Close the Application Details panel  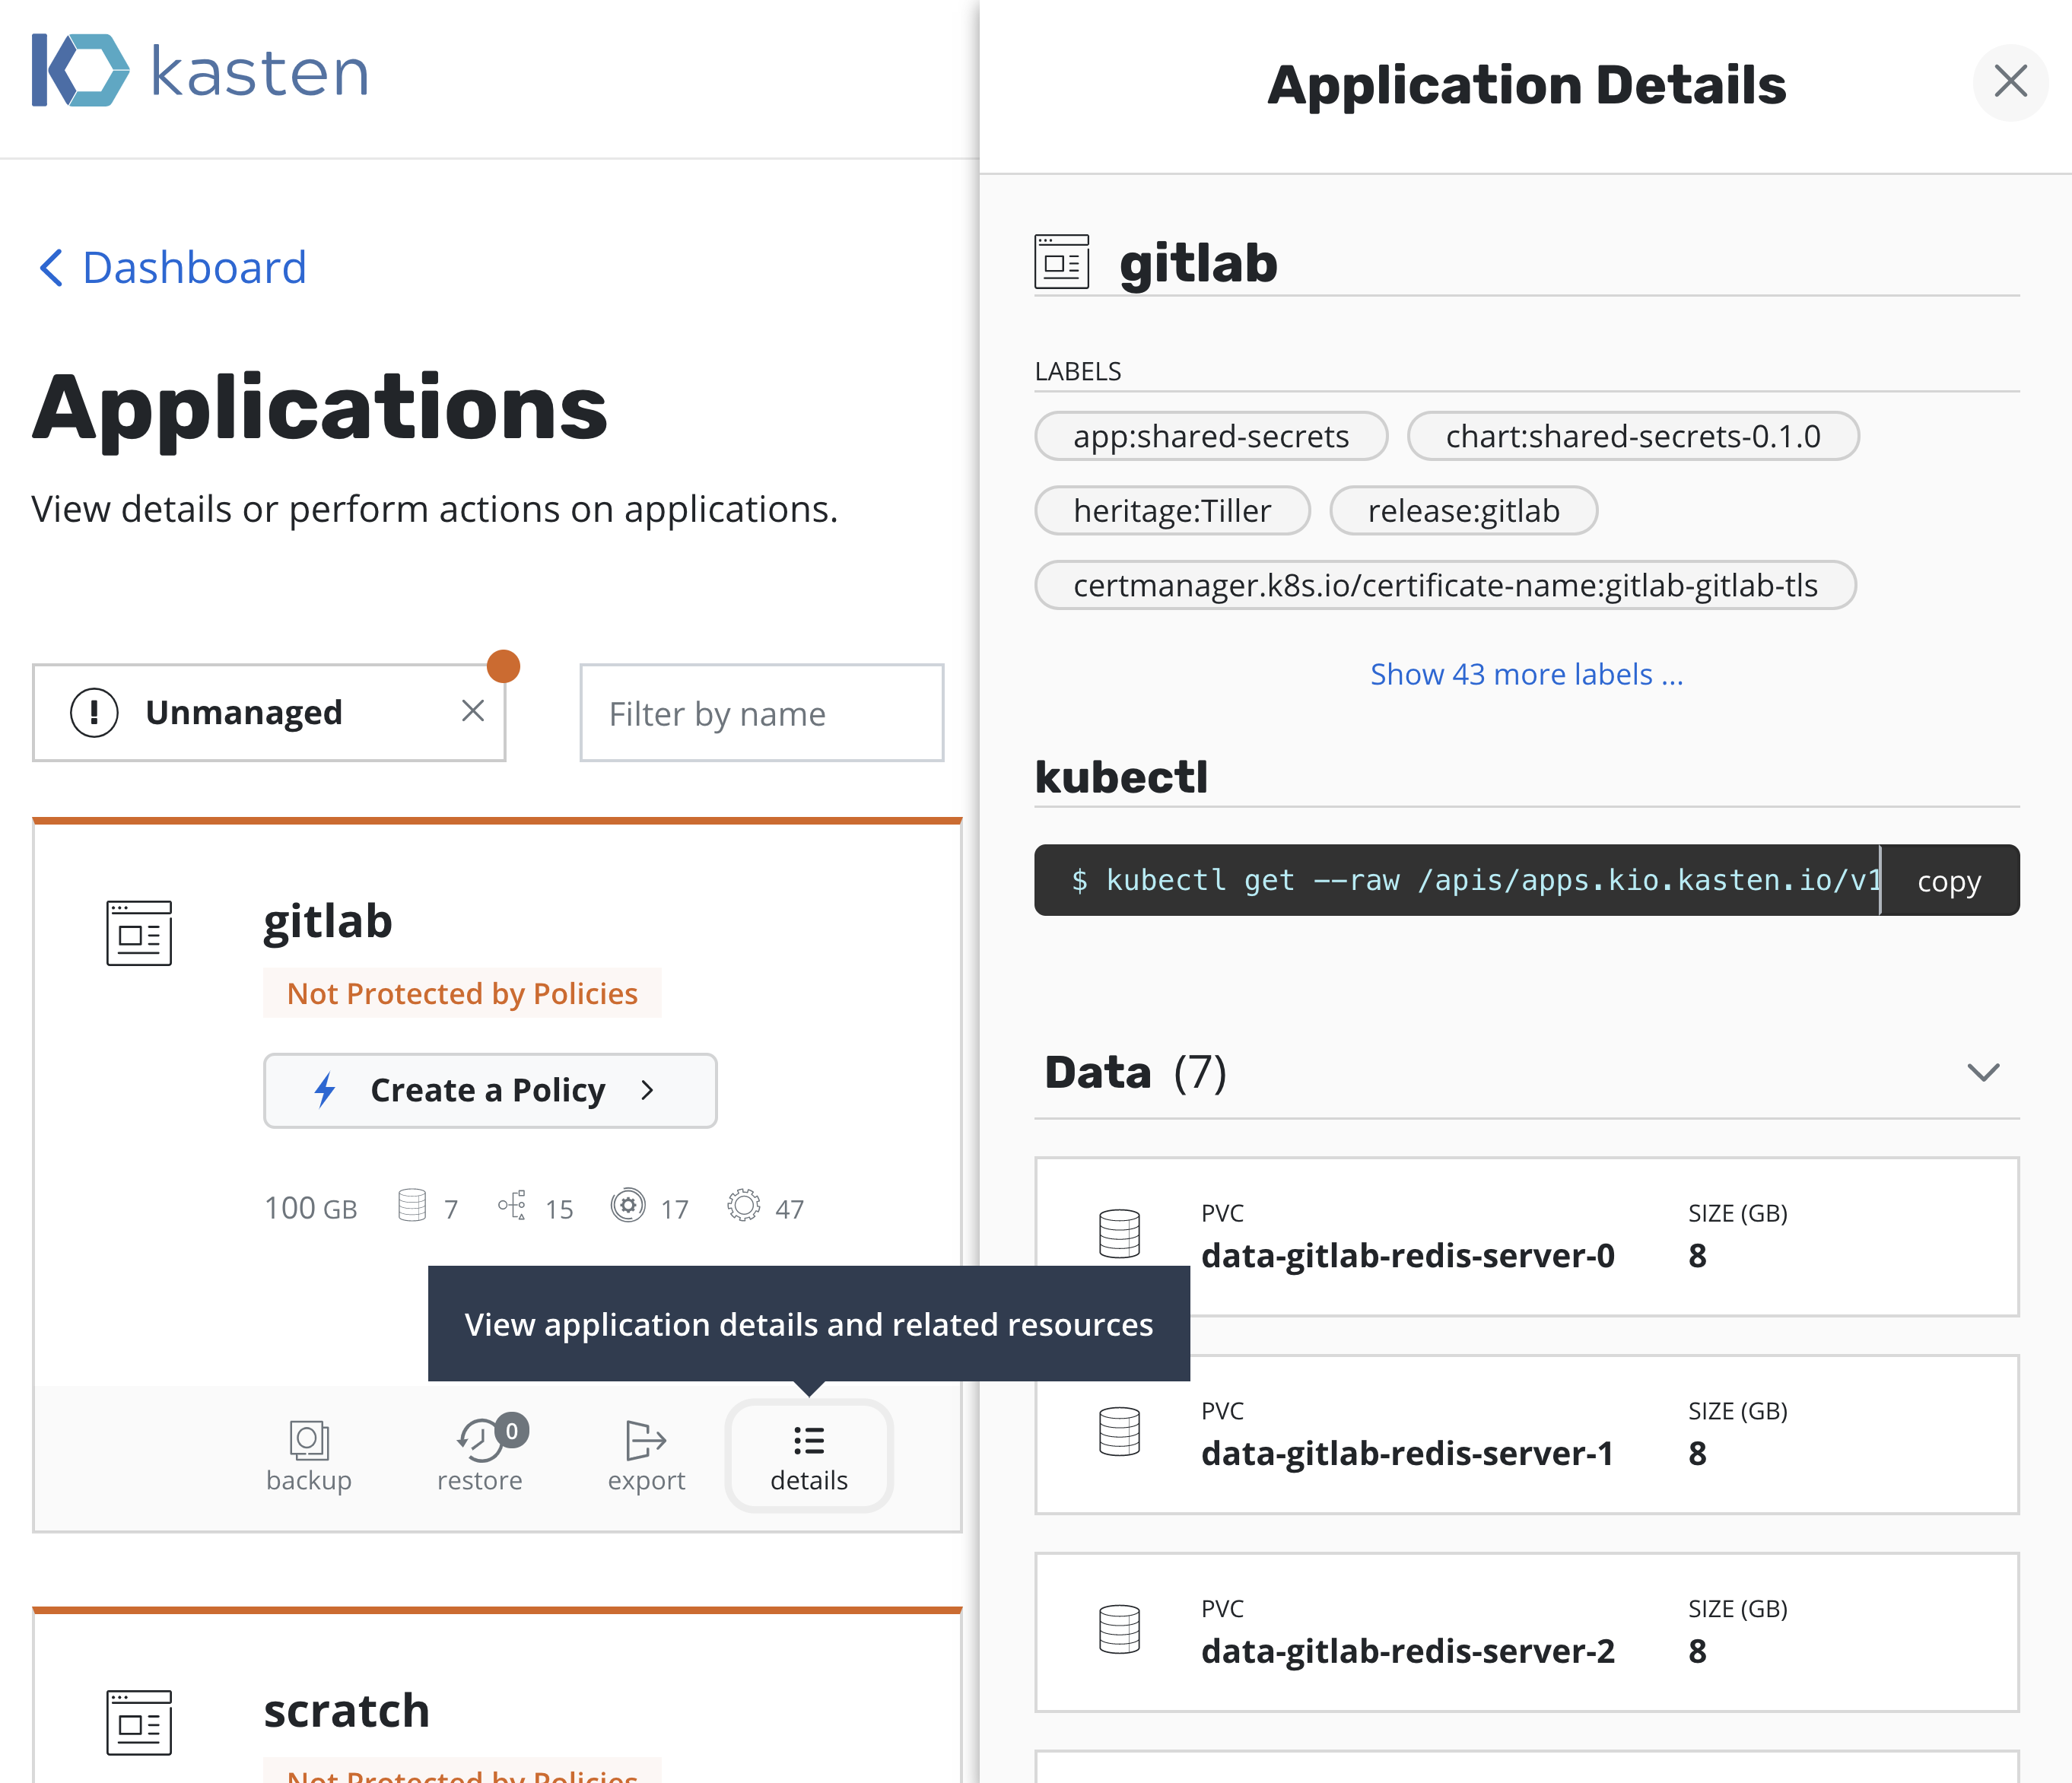tap(2010, 82)
